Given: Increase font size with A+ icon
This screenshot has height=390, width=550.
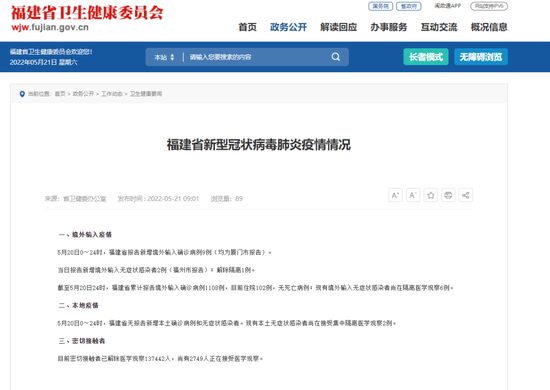Looking at the screenshot, I should pos(395,195).
